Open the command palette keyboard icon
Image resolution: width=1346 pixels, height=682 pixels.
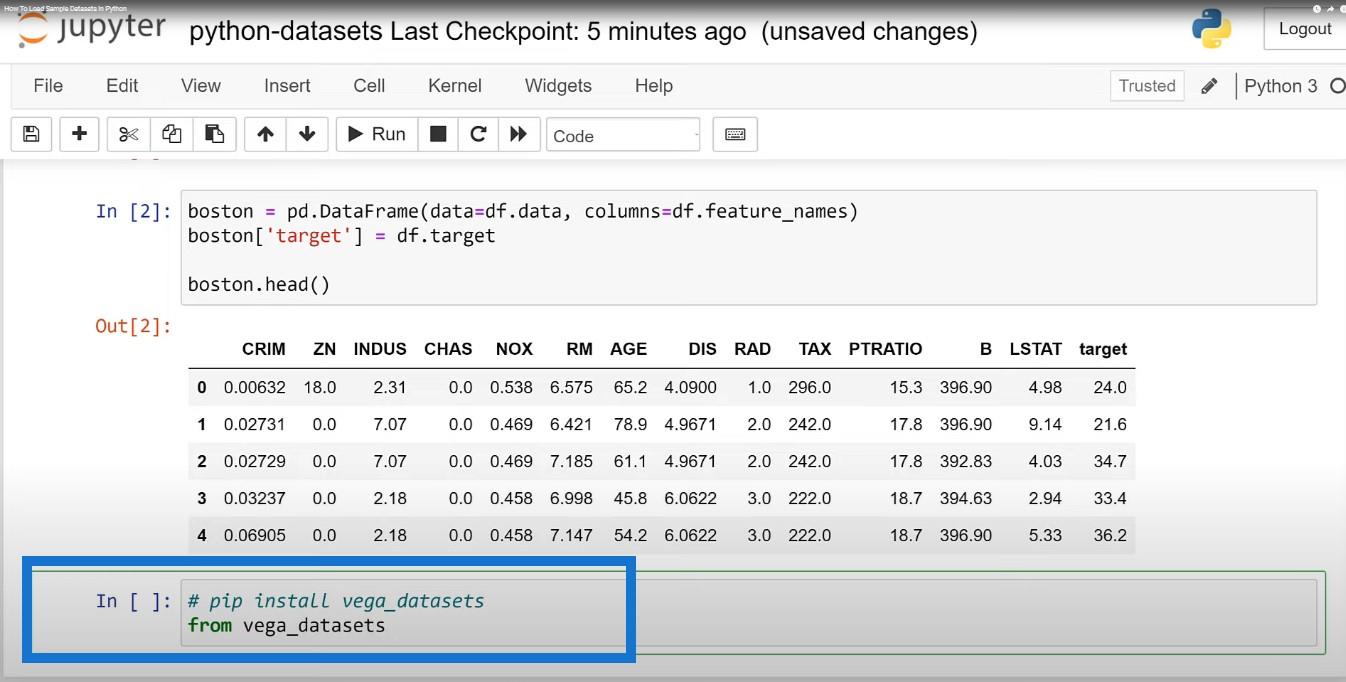click(735, 134)
